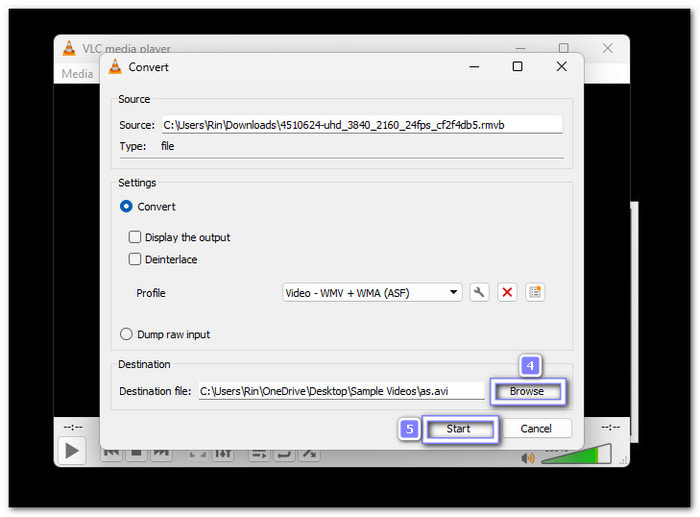Click the volume speaker mute icon
The width and height of the screenshot is (700, 517).
pyautogui.click(x=528, y=458)
